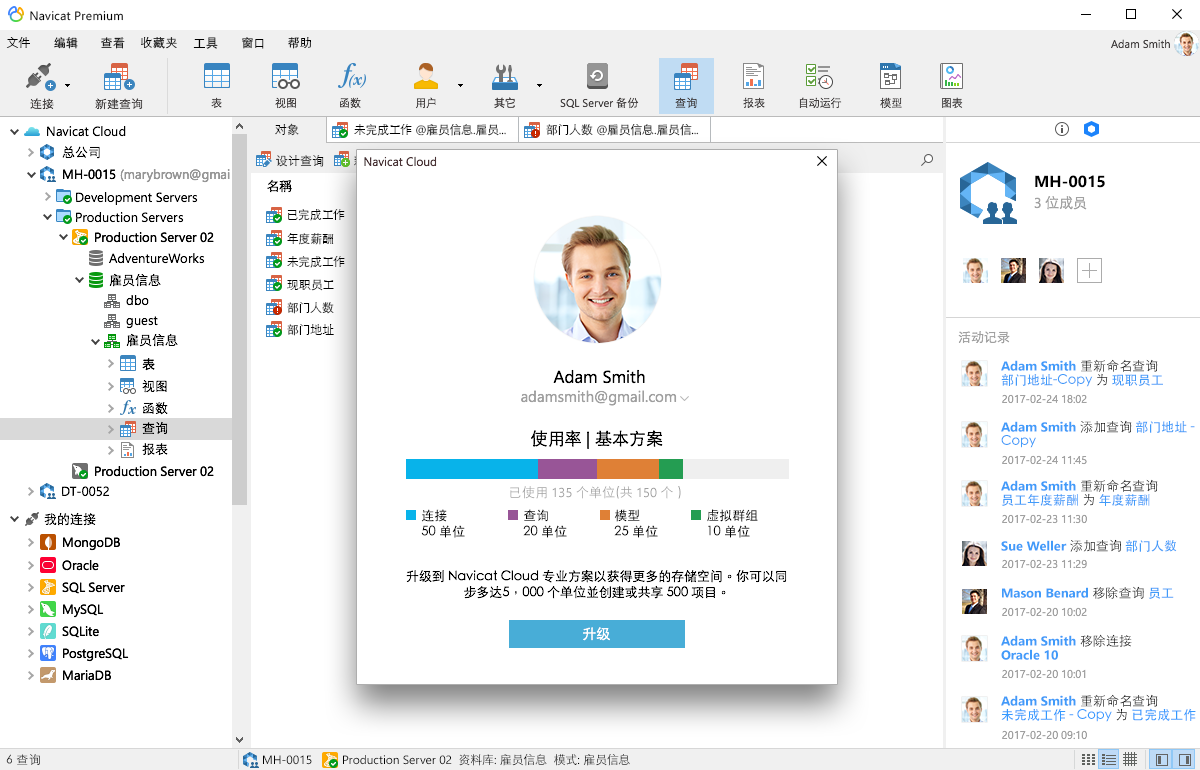This screenshot has height=770, width=1200.
Task: Open the Connection button dropdown arrow
Action: pos(68,86)
